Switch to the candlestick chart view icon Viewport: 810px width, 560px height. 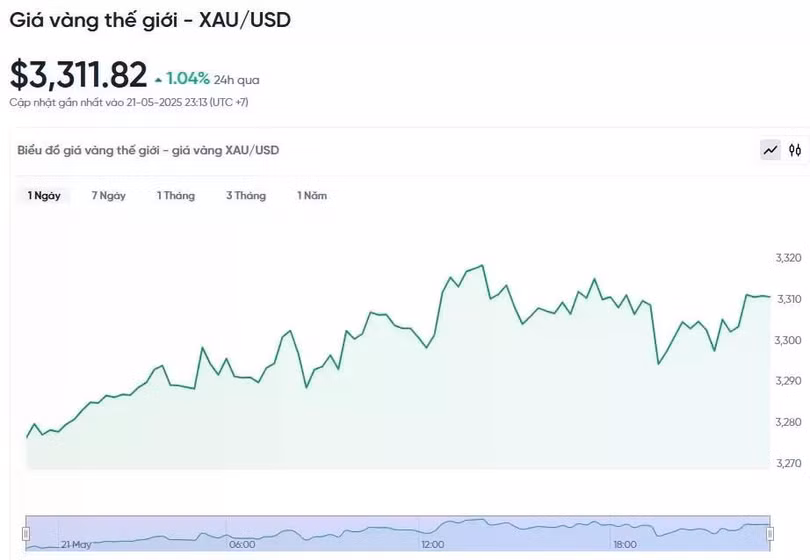795,150
